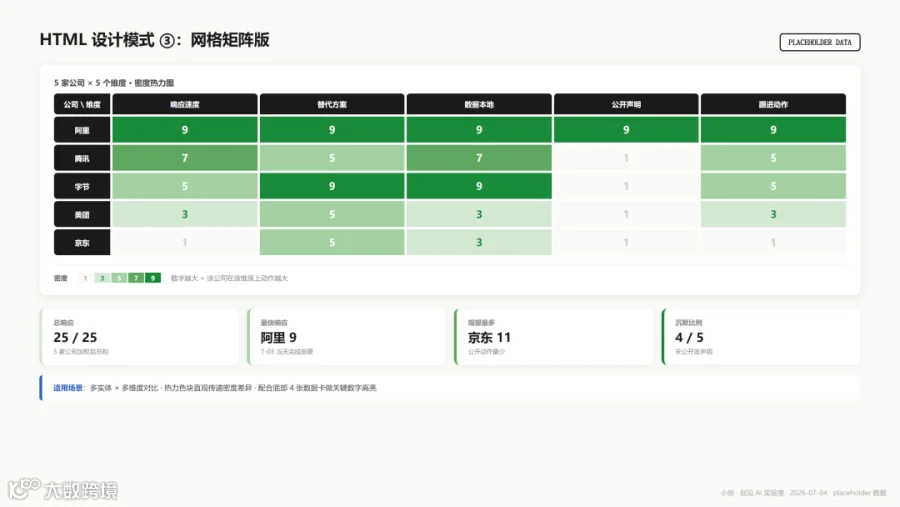Click legend swatch for density 1
The width and height of the screenshot is (900, 507).
click(86, 278)
